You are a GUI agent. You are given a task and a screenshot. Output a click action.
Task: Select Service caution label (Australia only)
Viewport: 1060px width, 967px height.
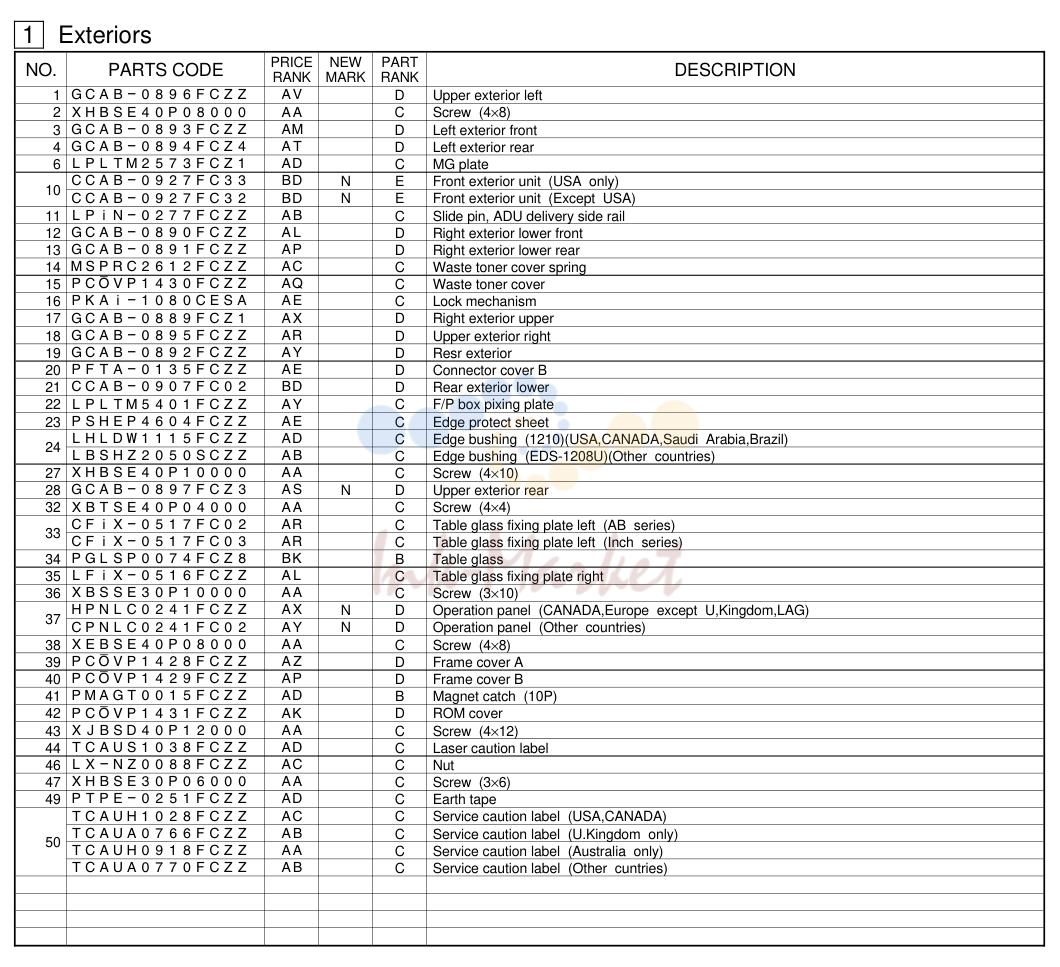click(548, 851)
